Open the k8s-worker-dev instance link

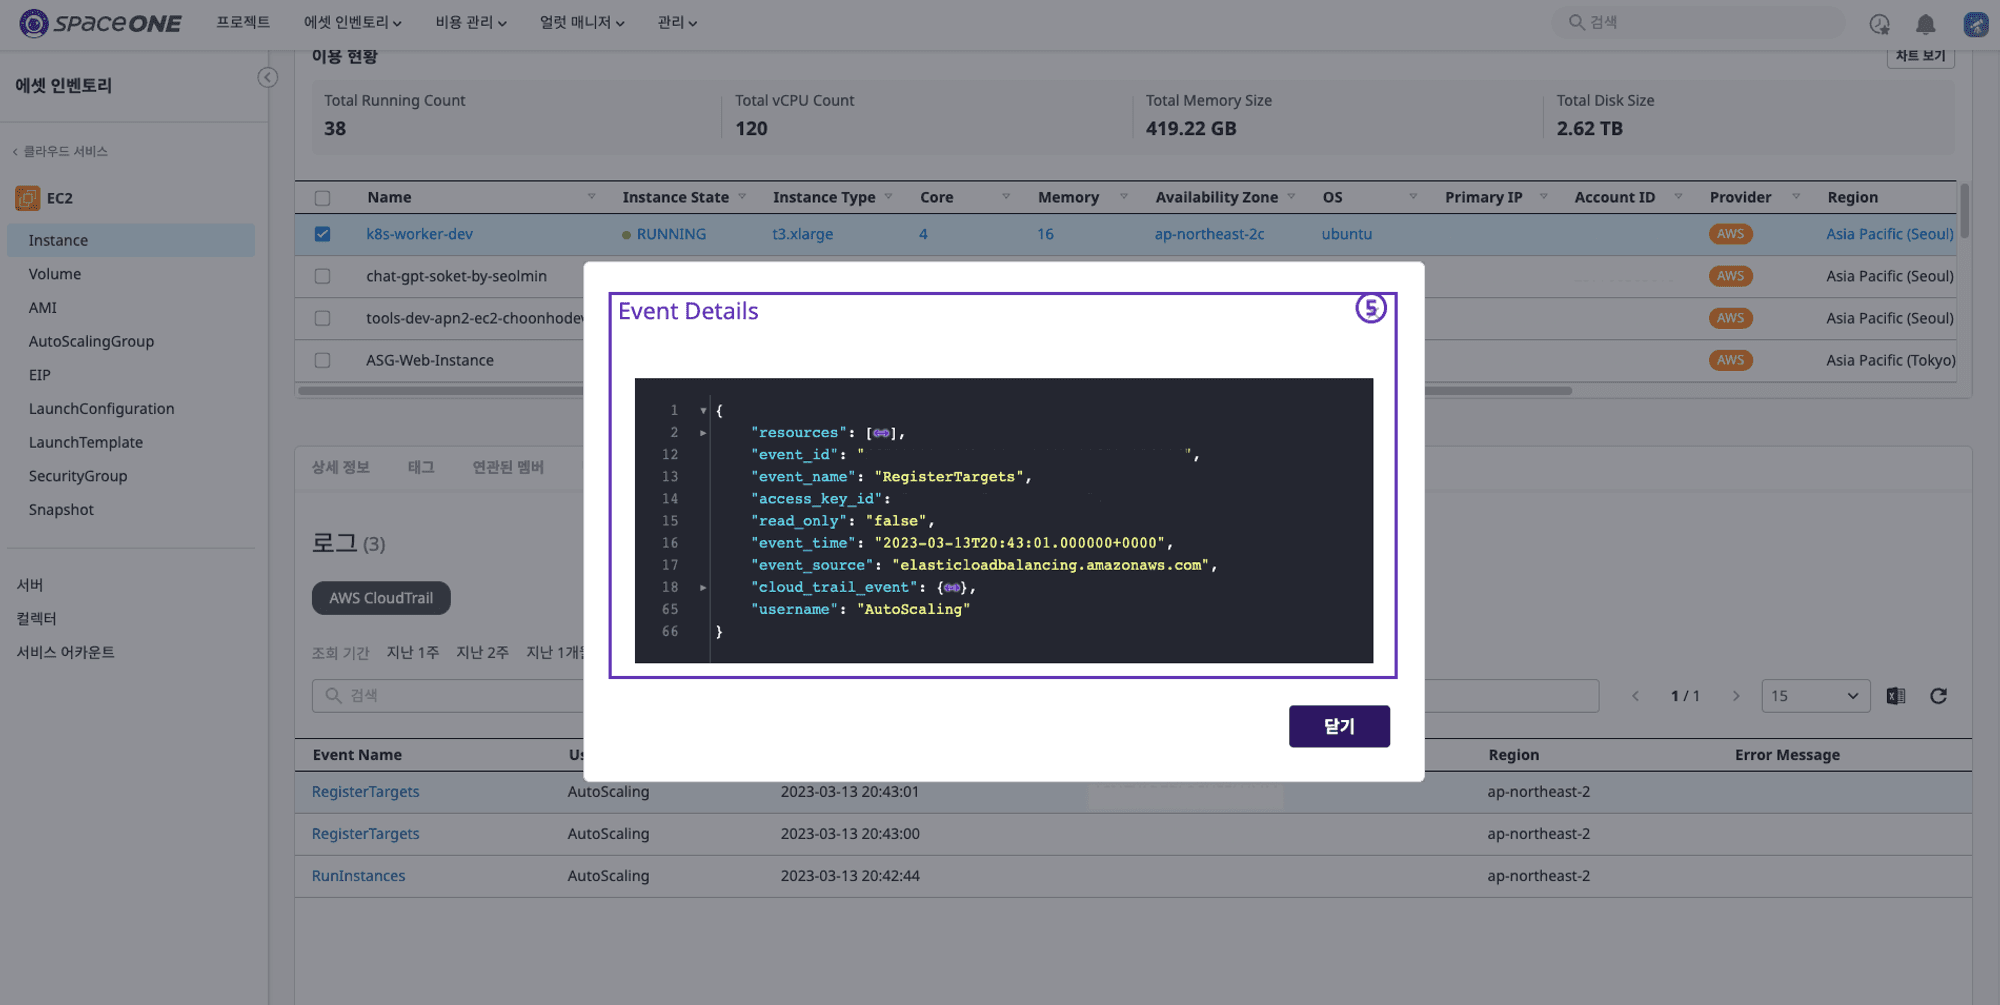pos(419,234)
